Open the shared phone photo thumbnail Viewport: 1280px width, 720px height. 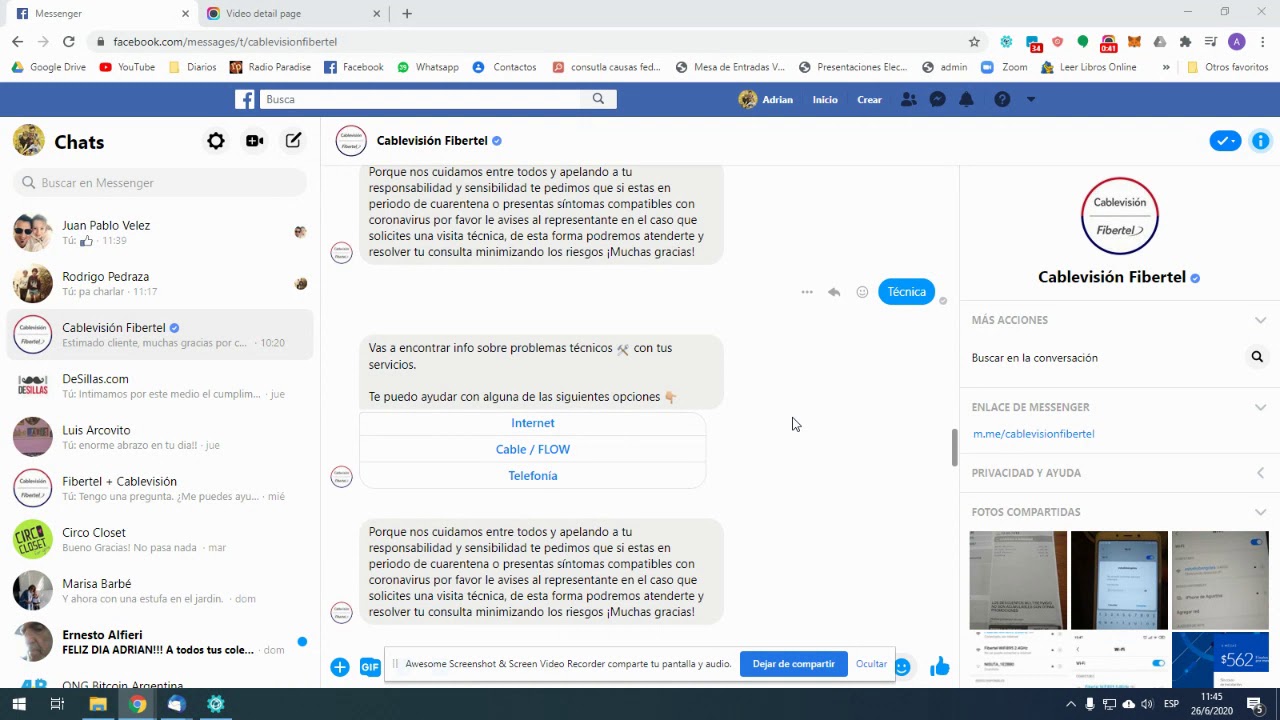(1119, 580)
